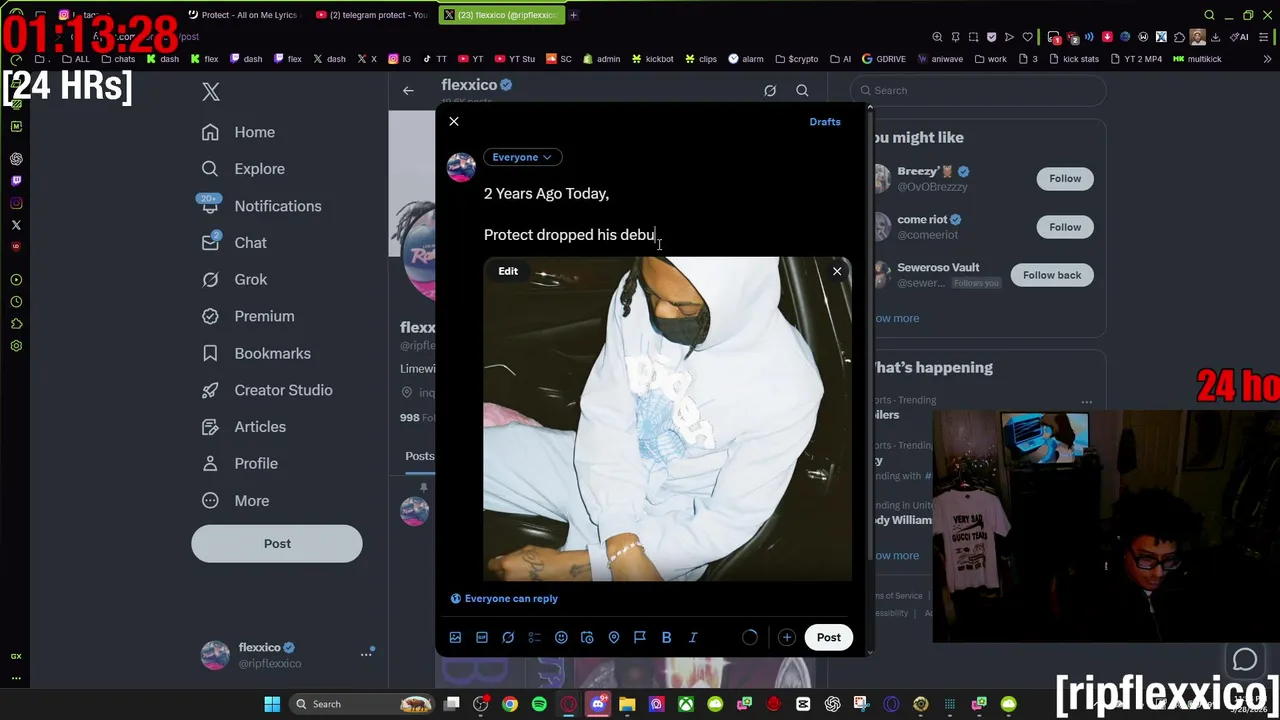Open the kickbot bookmark
The height and width of the screenshot is (720, 1280).
652,59
